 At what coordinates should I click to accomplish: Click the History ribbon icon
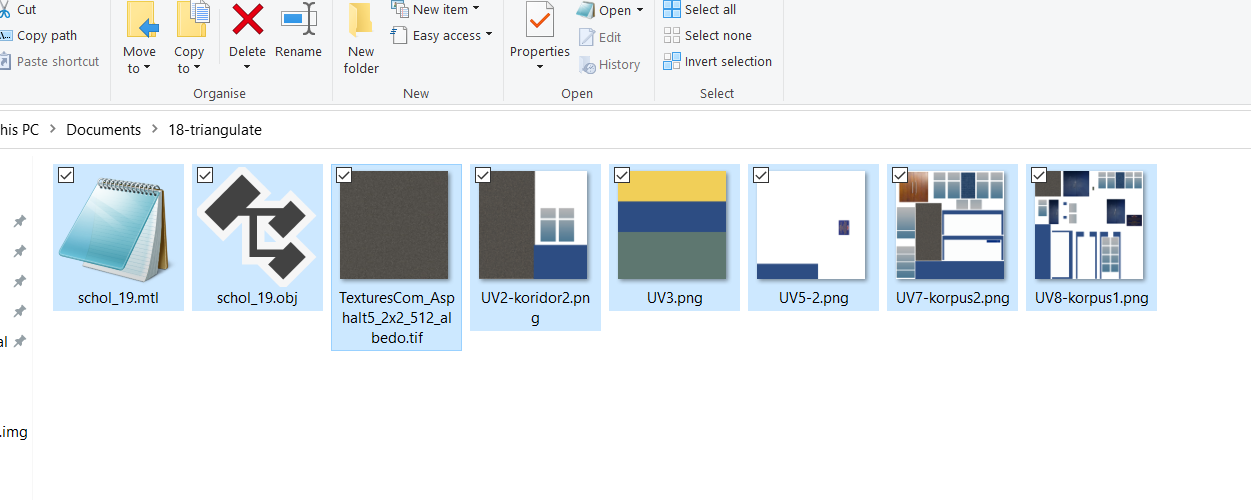(587, 64)
